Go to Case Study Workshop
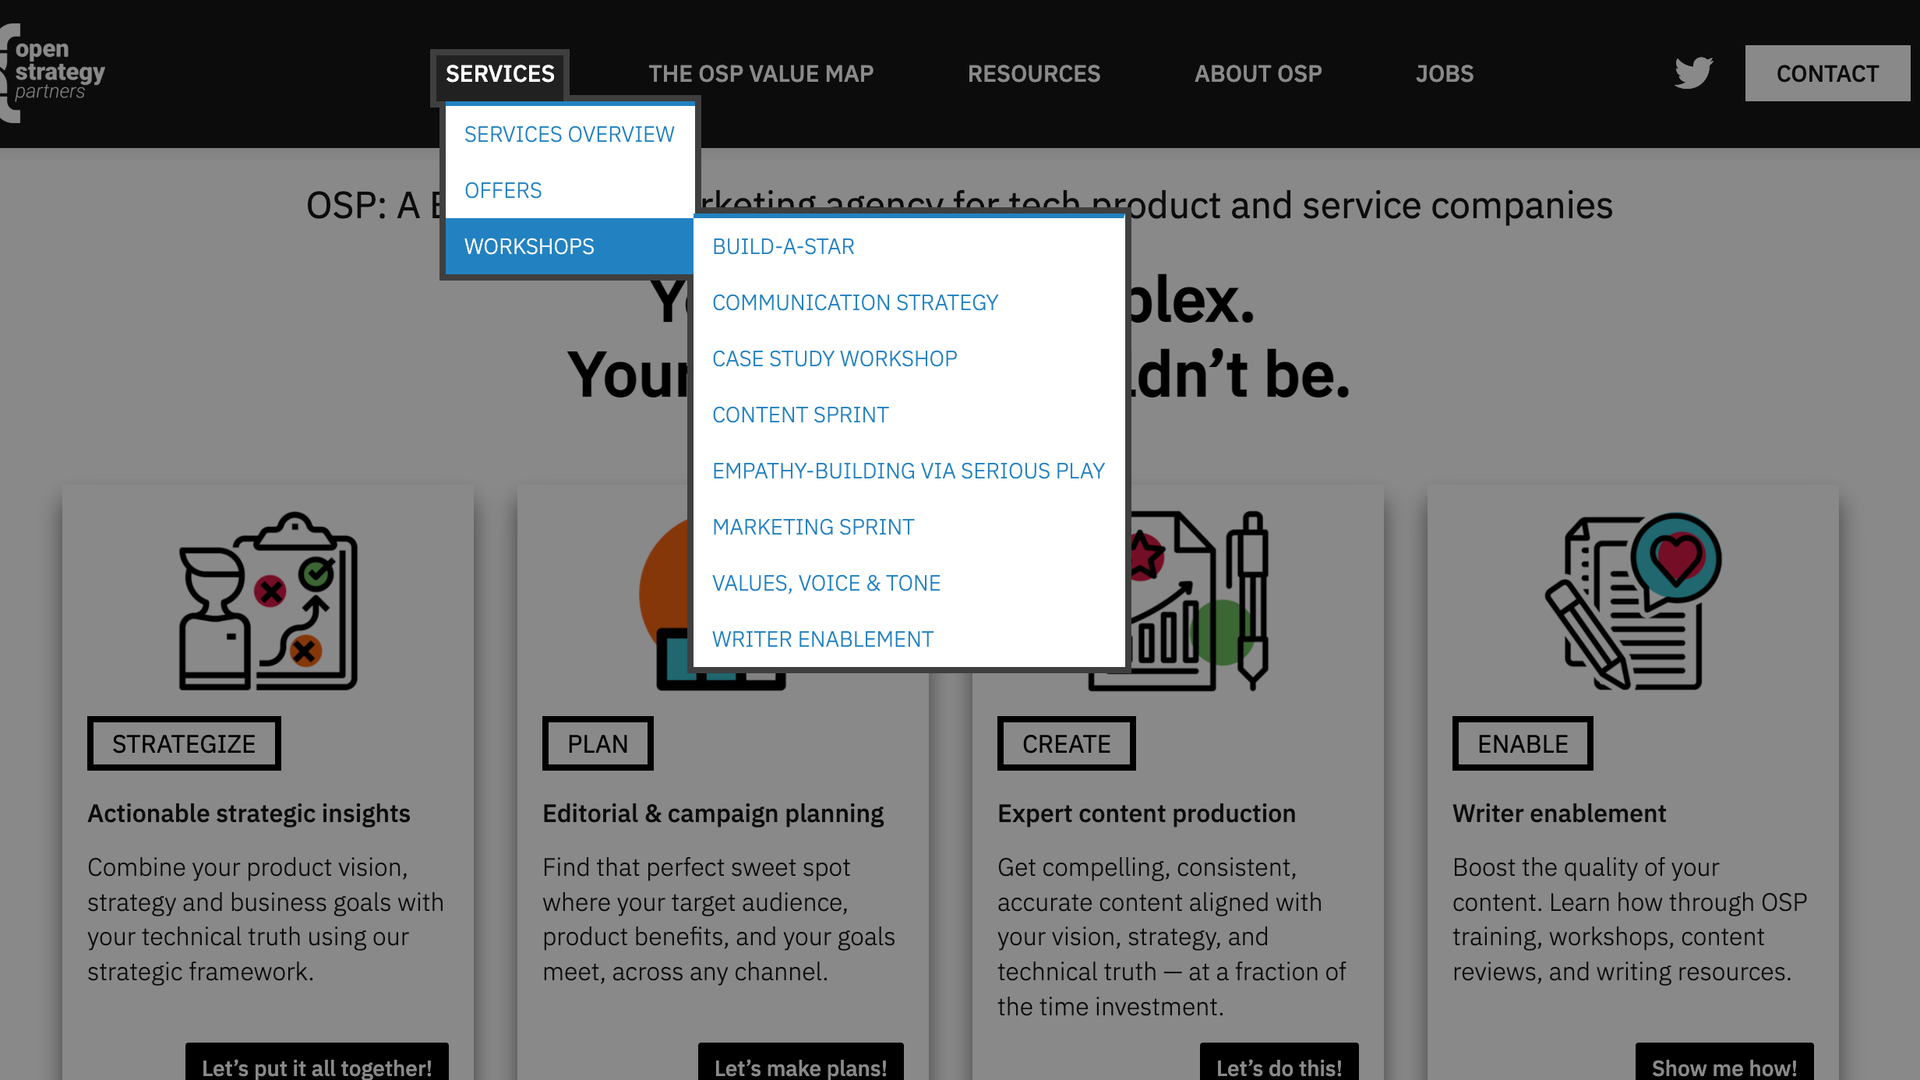This screenshot has height=1080, width=1920. [x=834, y=358]
